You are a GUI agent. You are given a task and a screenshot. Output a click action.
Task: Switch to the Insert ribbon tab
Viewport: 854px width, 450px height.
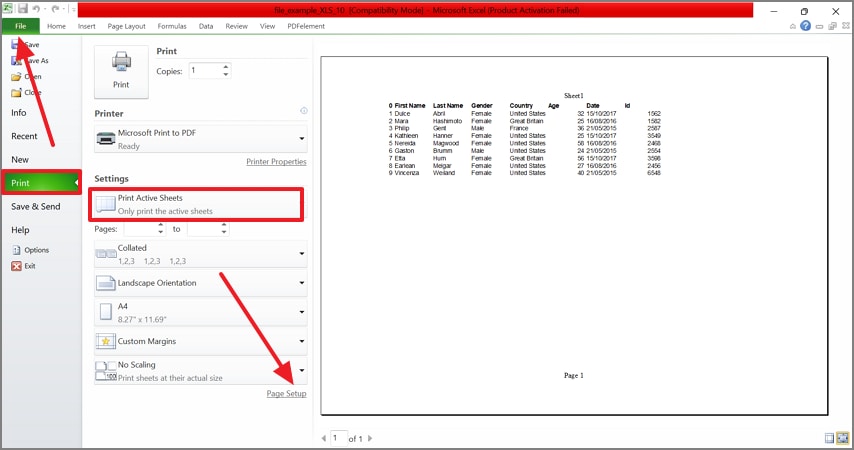[x=86, y=26]
